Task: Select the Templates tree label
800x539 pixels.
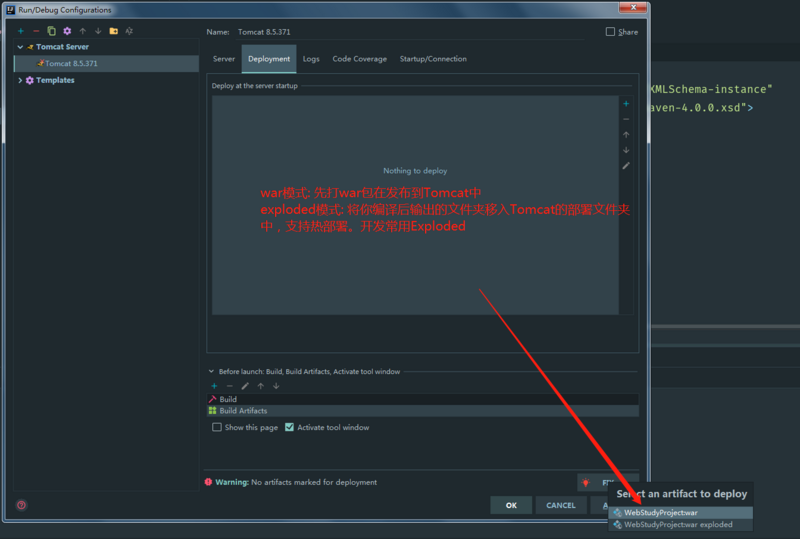Action: pos(55,80)
